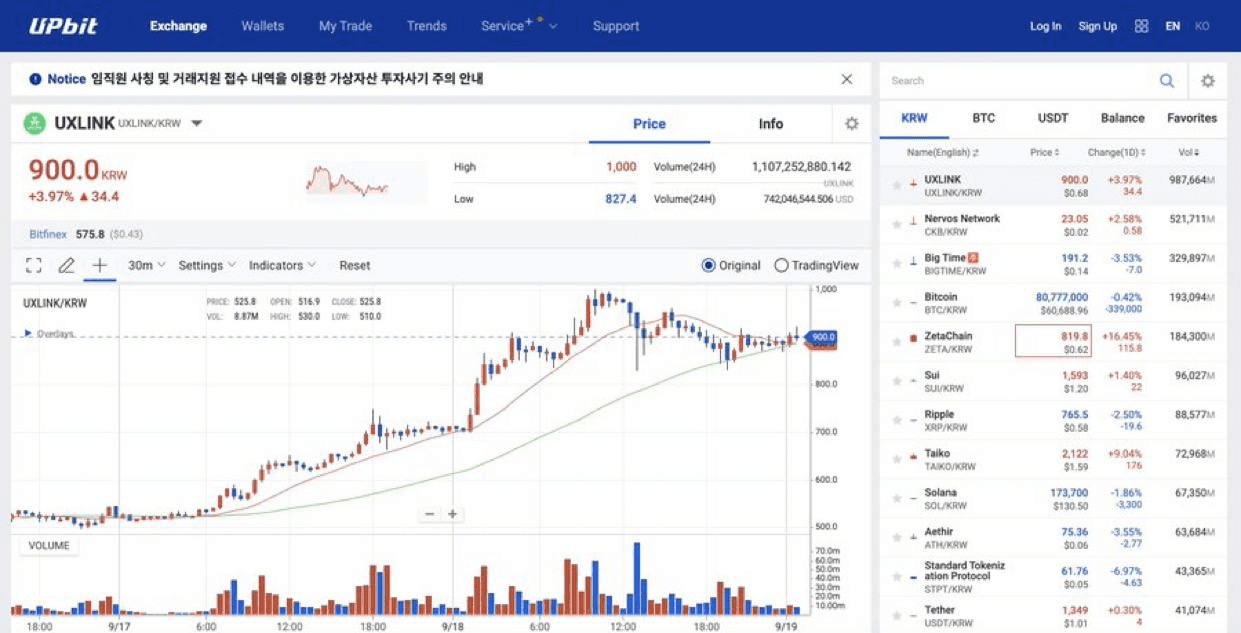Image resolution: width=1241 pixels, height=633 pixels.
Task: Favorite star for Ripple row
Action: tap(897, 421)
